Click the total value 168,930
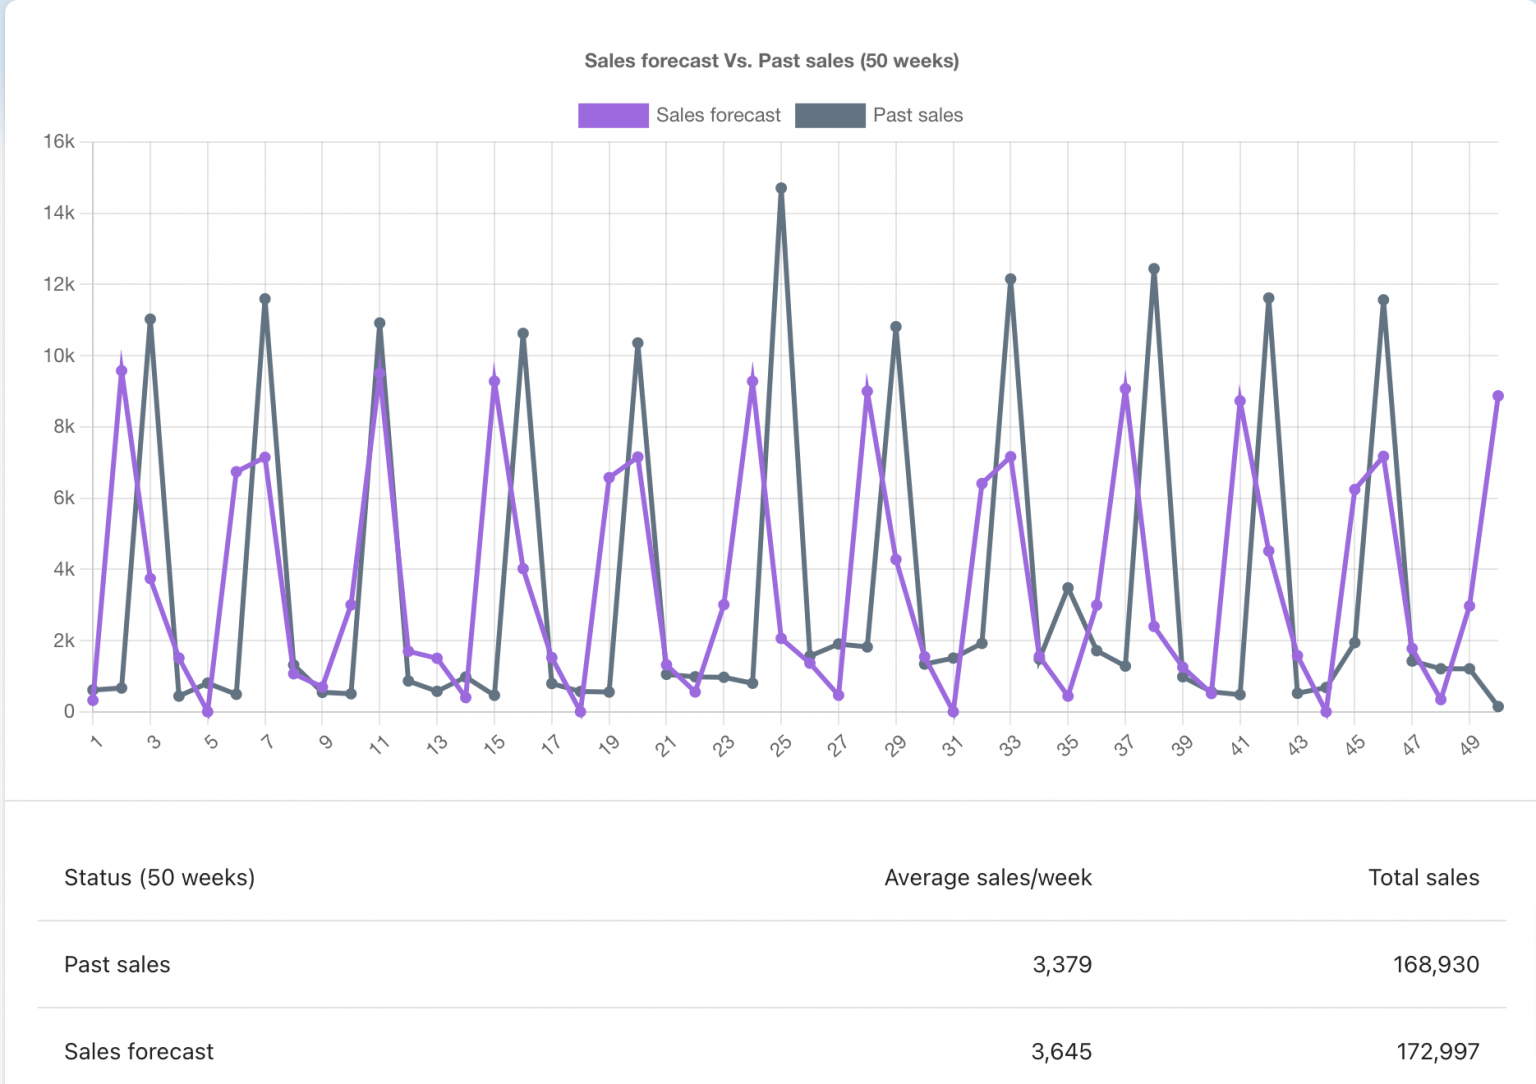The image size is (1536, 1084). click(x=1436, y=965)
